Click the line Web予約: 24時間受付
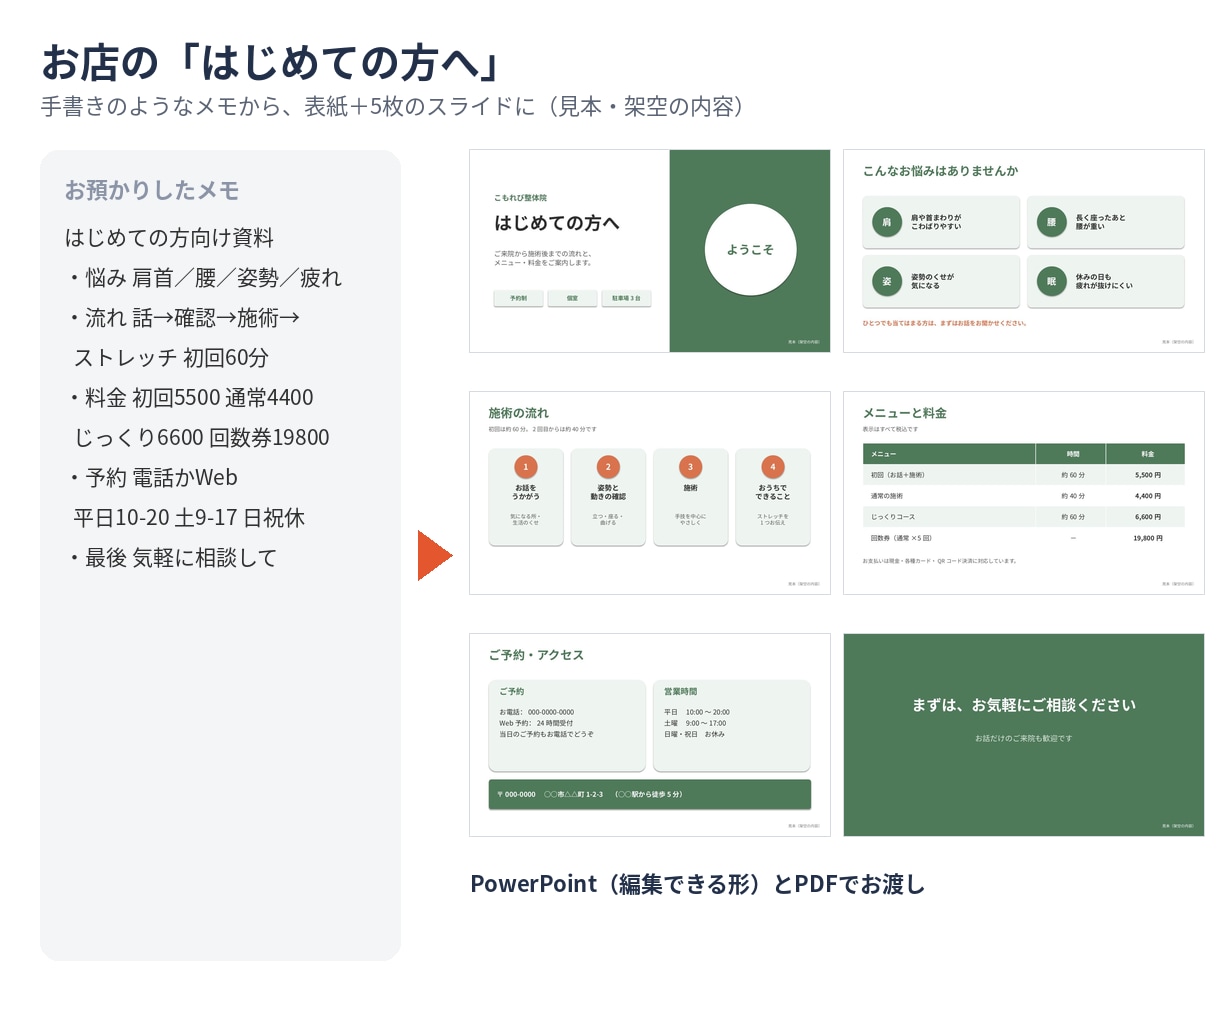The width and height of the screenshot is (1220, 1016). click(536, 723)
